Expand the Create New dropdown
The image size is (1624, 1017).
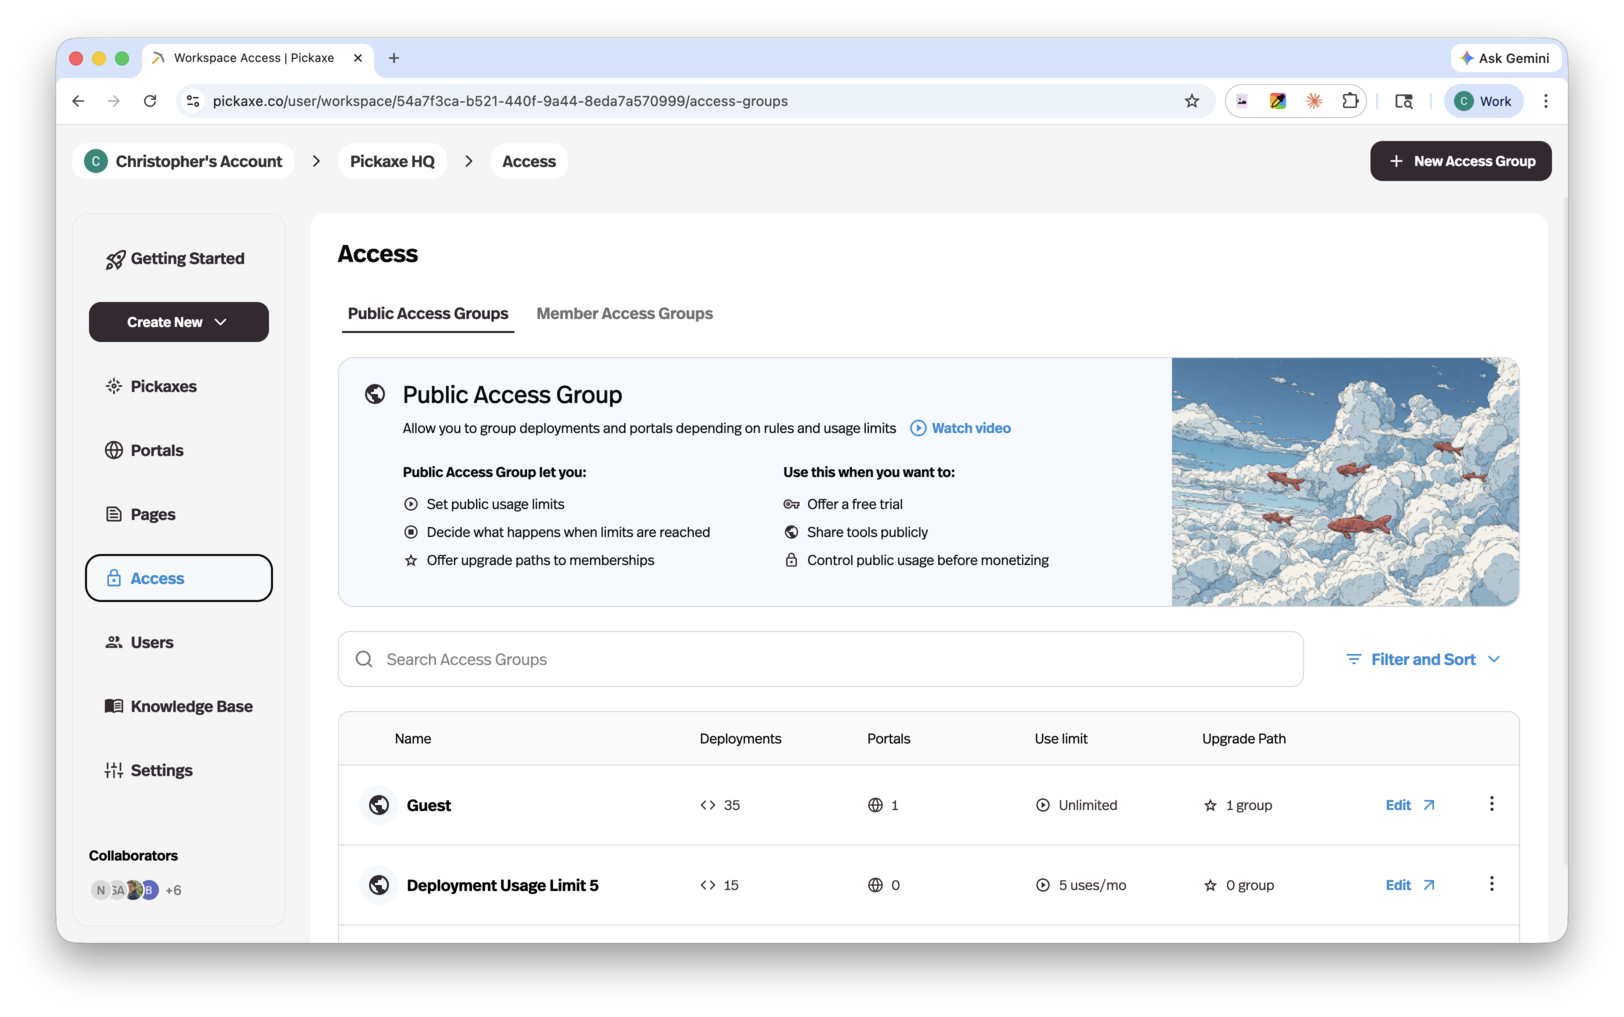pyautogui.click(x=178, y=322)
